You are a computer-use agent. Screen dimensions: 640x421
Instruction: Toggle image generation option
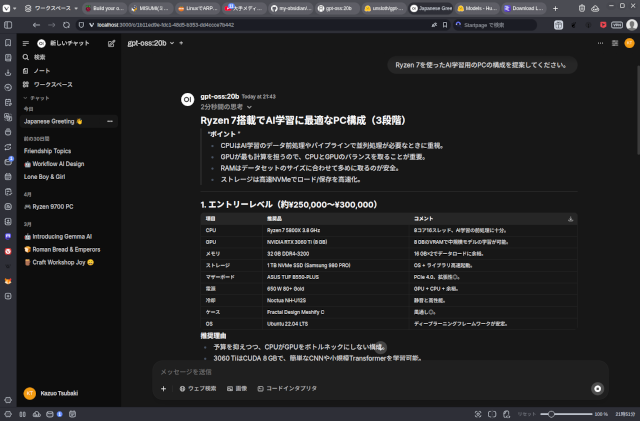pyautogui.click(x=237, y=388)
